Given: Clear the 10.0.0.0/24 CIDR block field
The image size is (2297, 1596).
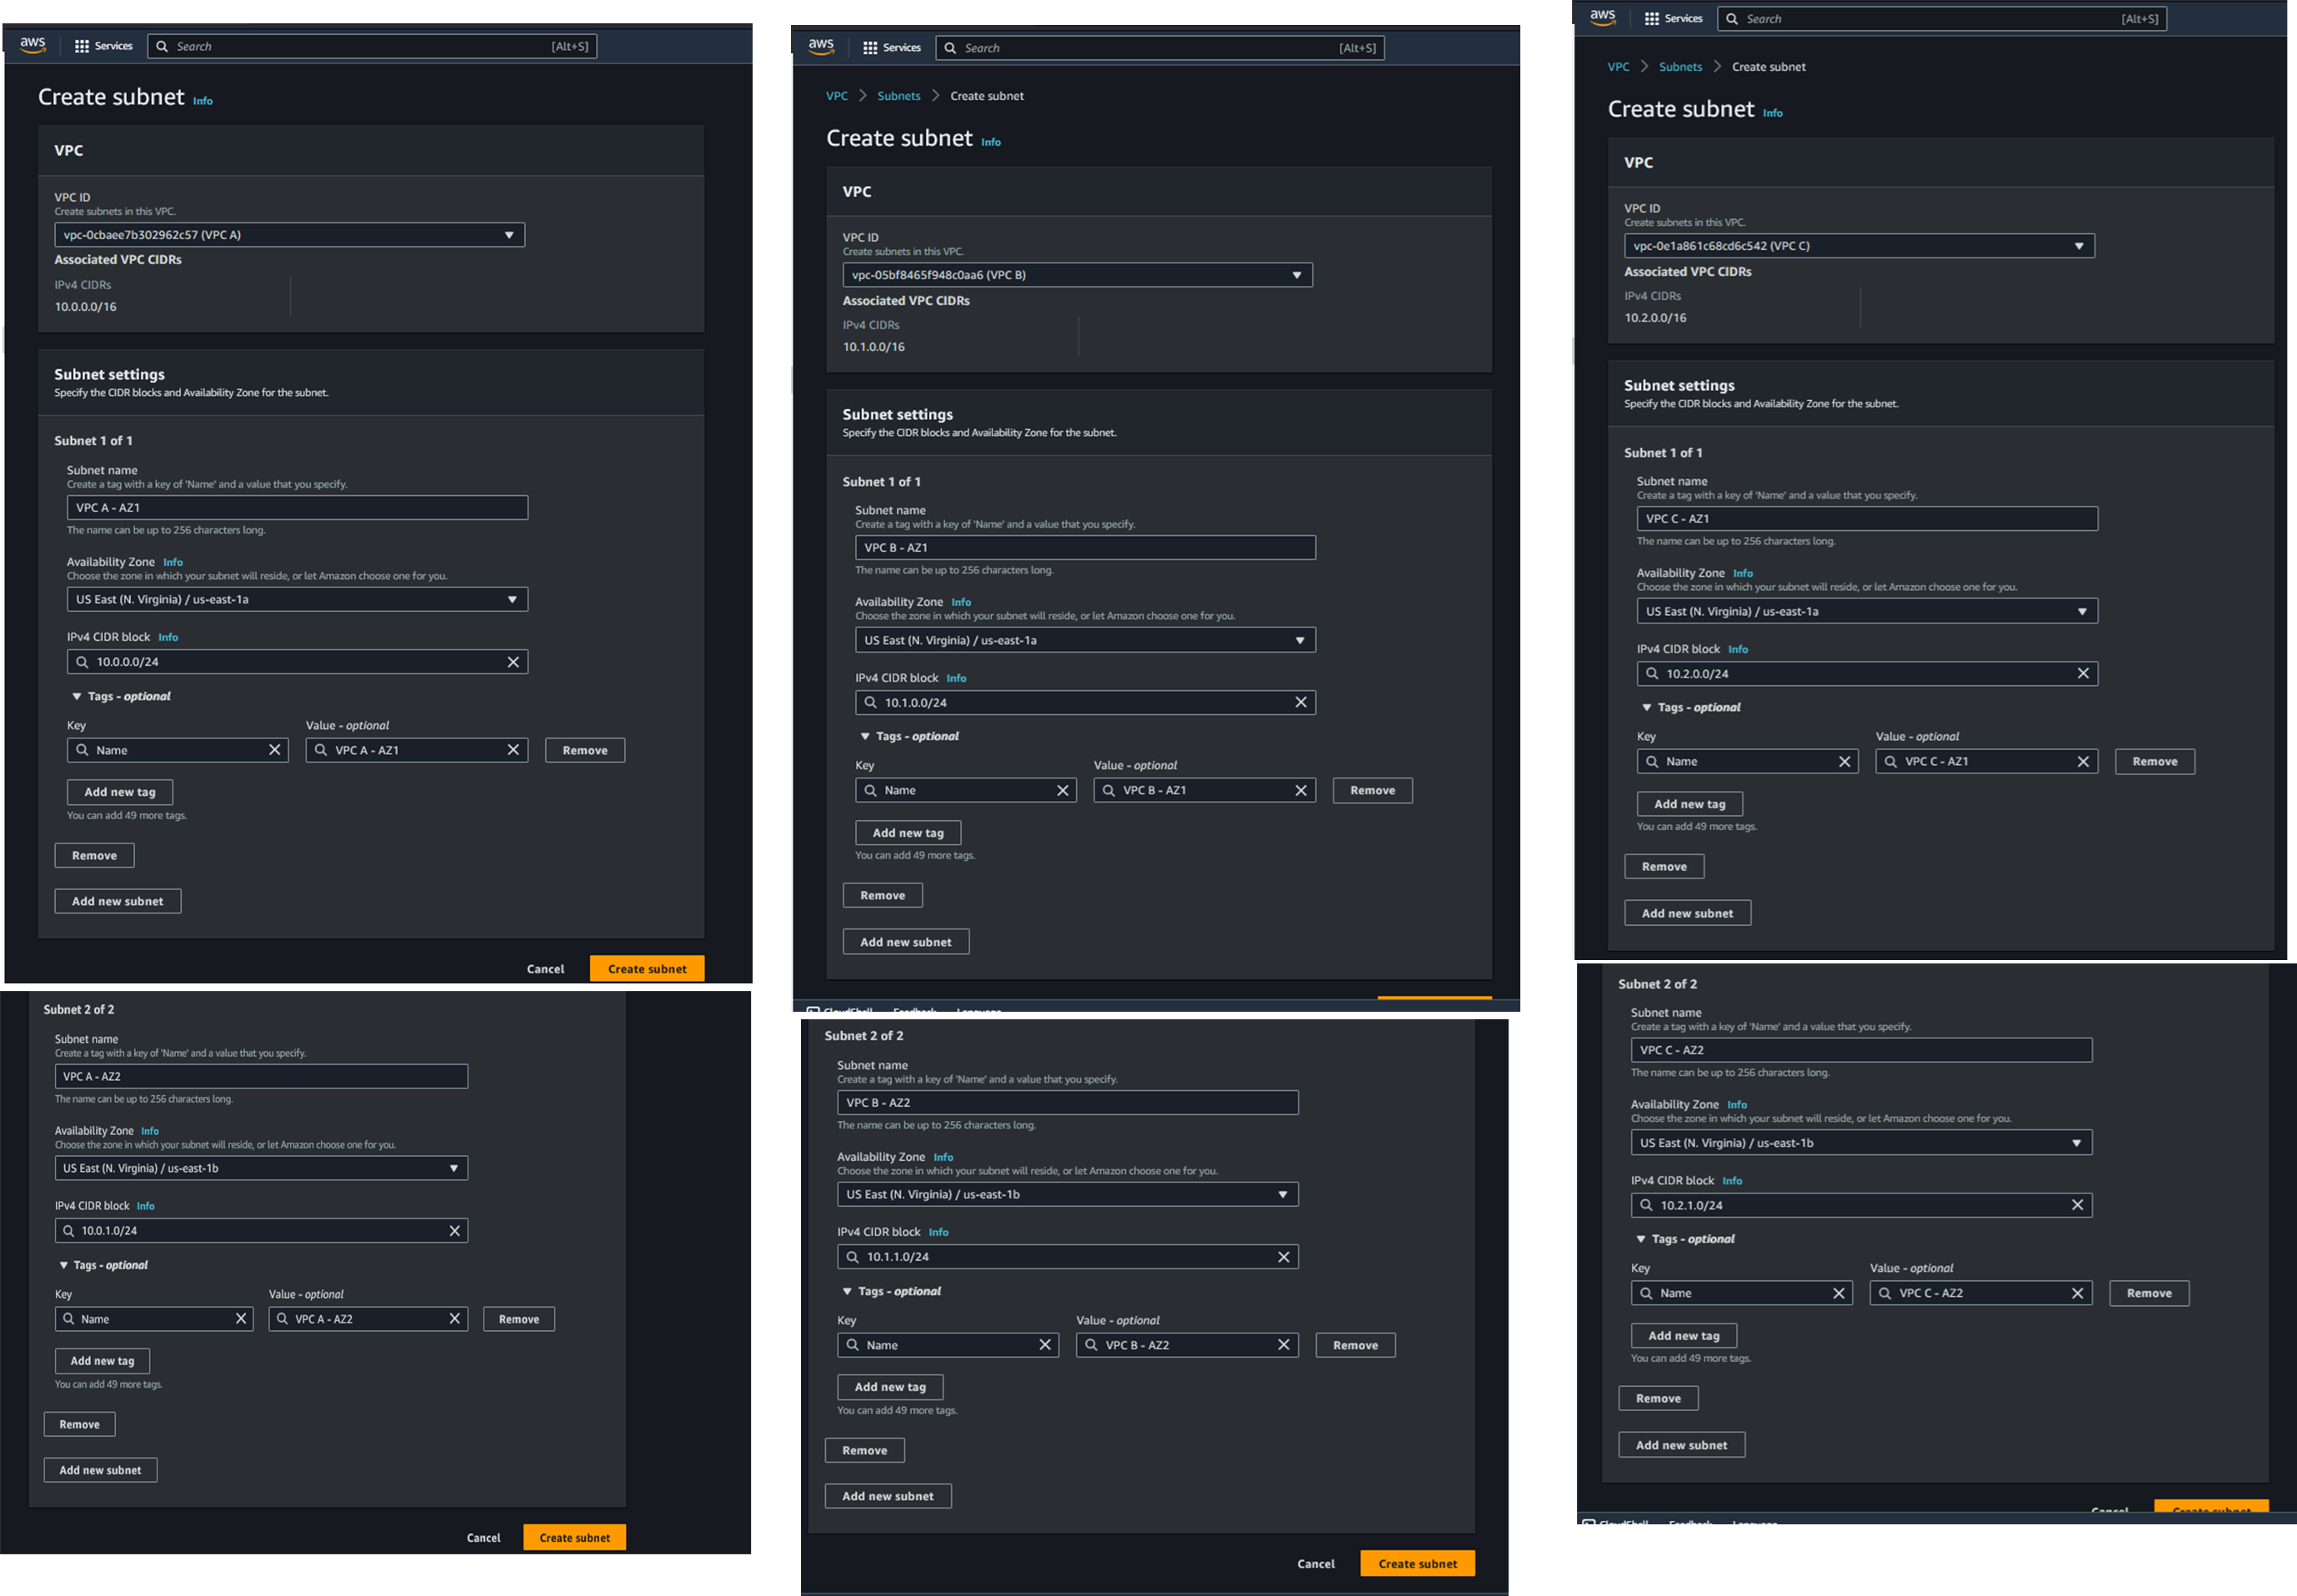Looking at the screenshot, I should pyautogui.click(x=513, y=662).
